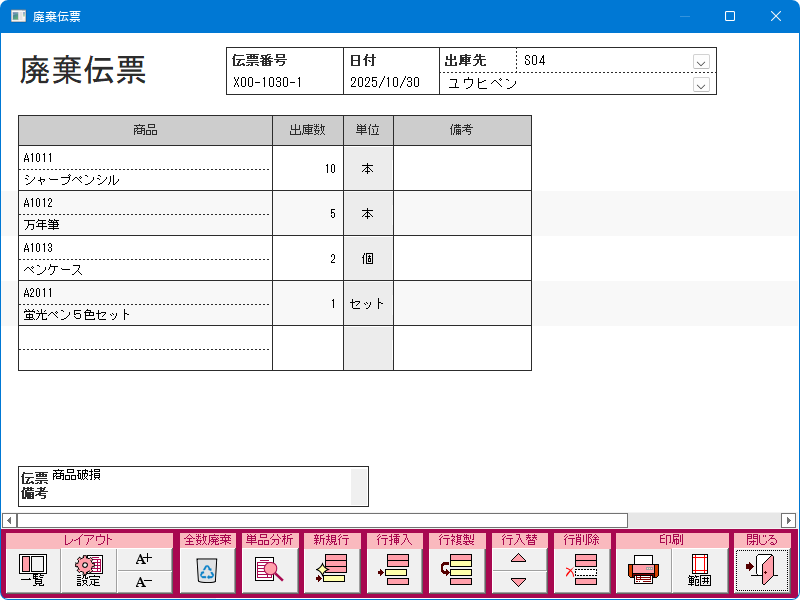Insert a row using 行挿入 icon

[394, 571]
